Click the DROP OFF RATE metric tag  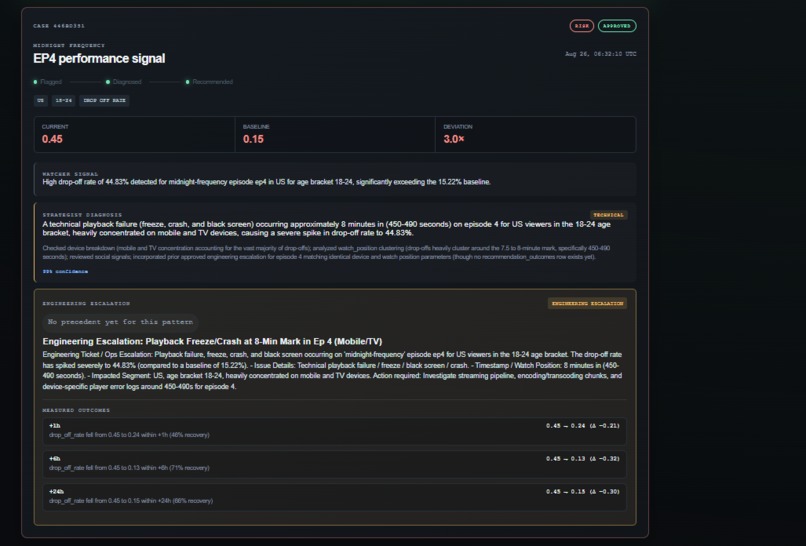pyautogui.click(x=104, y=100)
